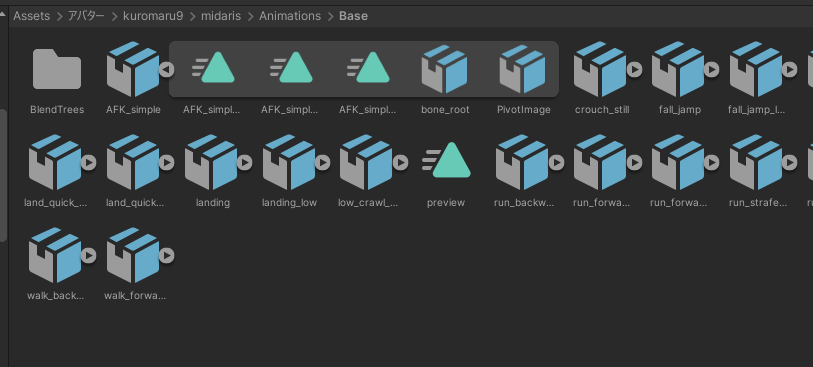813x367 pixels.
Task: Select the run_backw... model asset icon
Action: coord(522,162)
